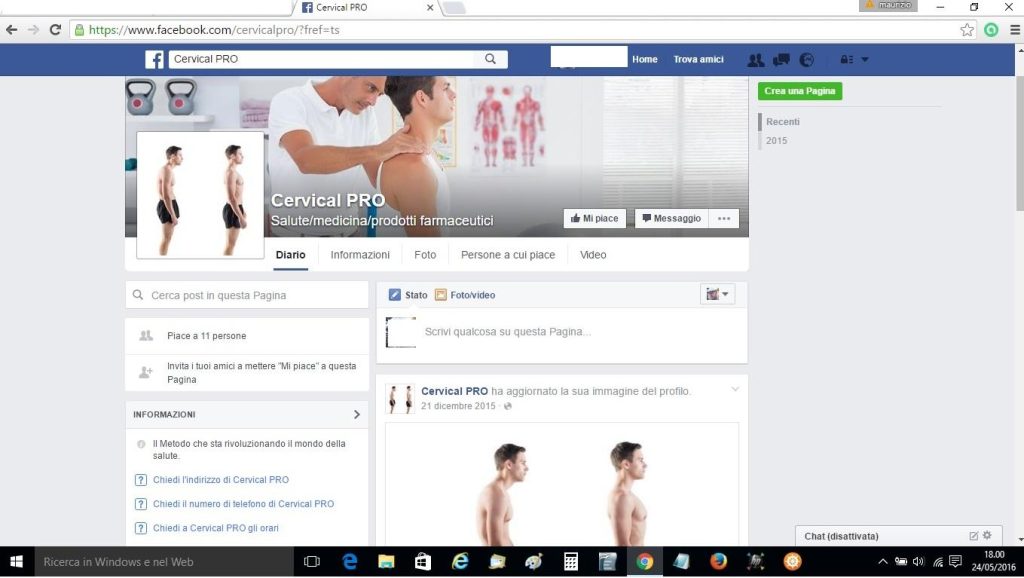Open the account menu dropdown arrow

[865, 59]
